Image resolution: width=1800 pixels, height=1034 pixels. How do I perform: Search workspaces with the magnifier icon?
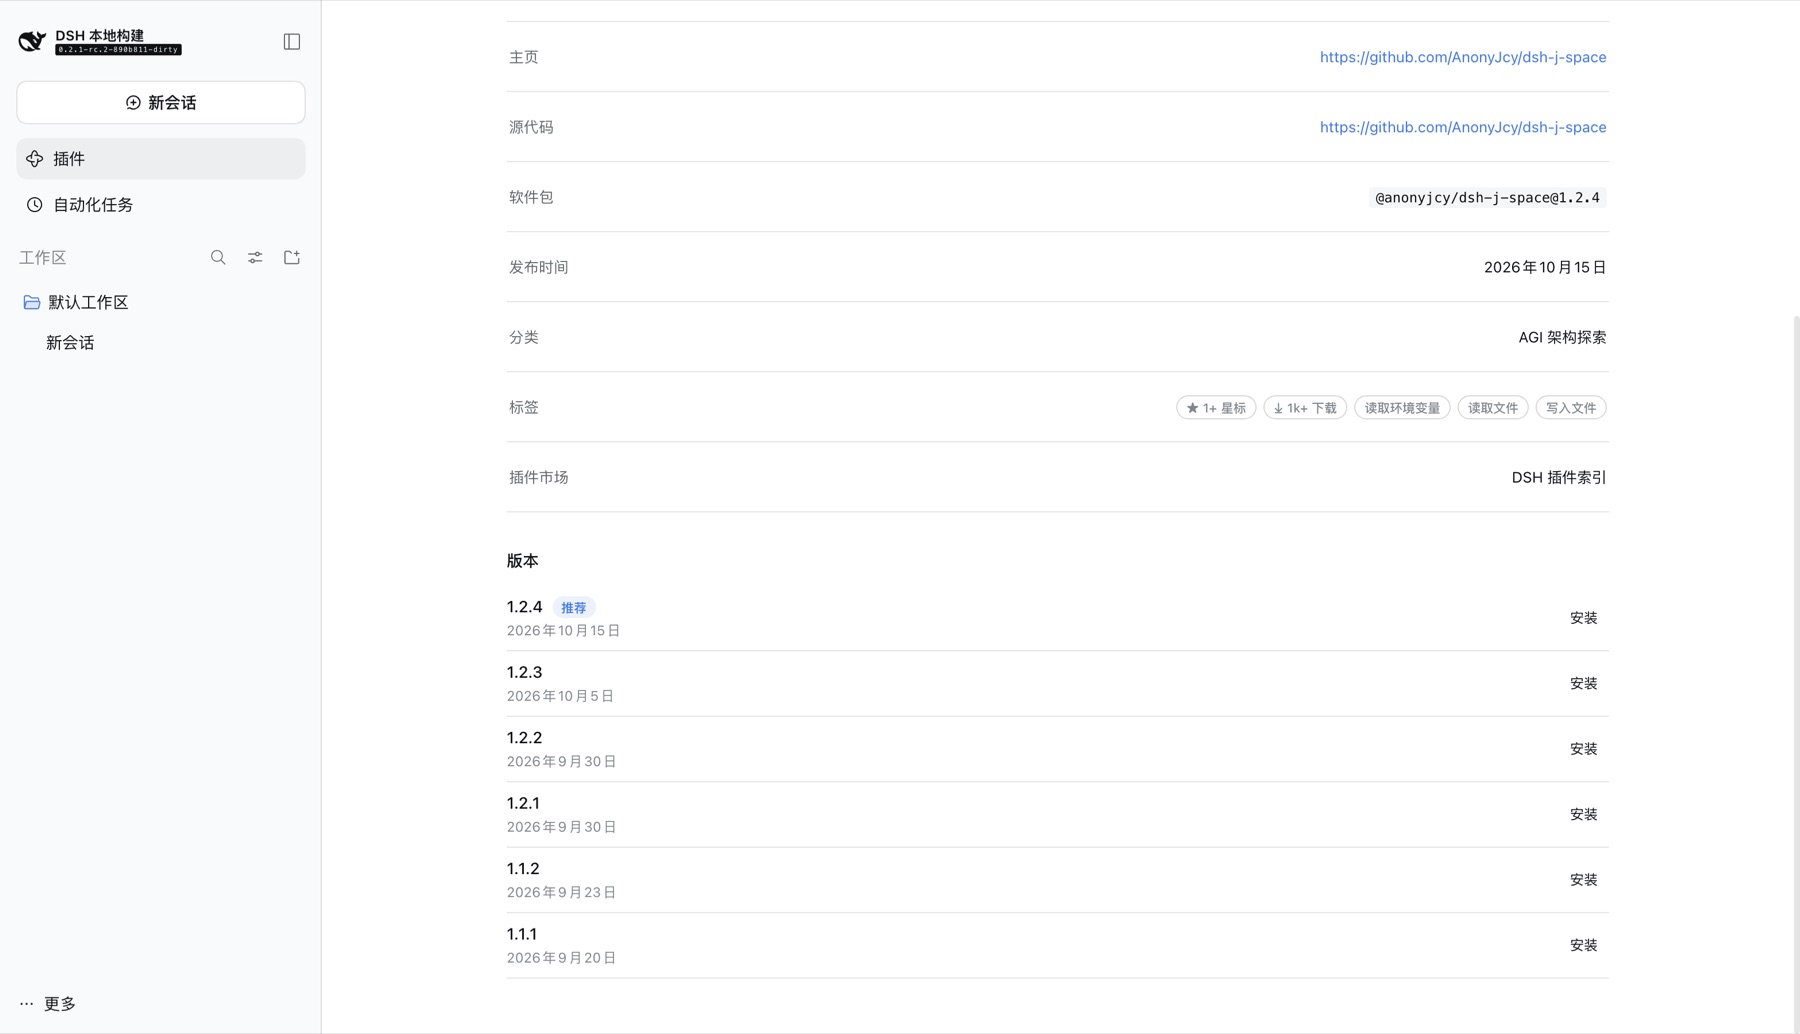[x=218, y=258]
